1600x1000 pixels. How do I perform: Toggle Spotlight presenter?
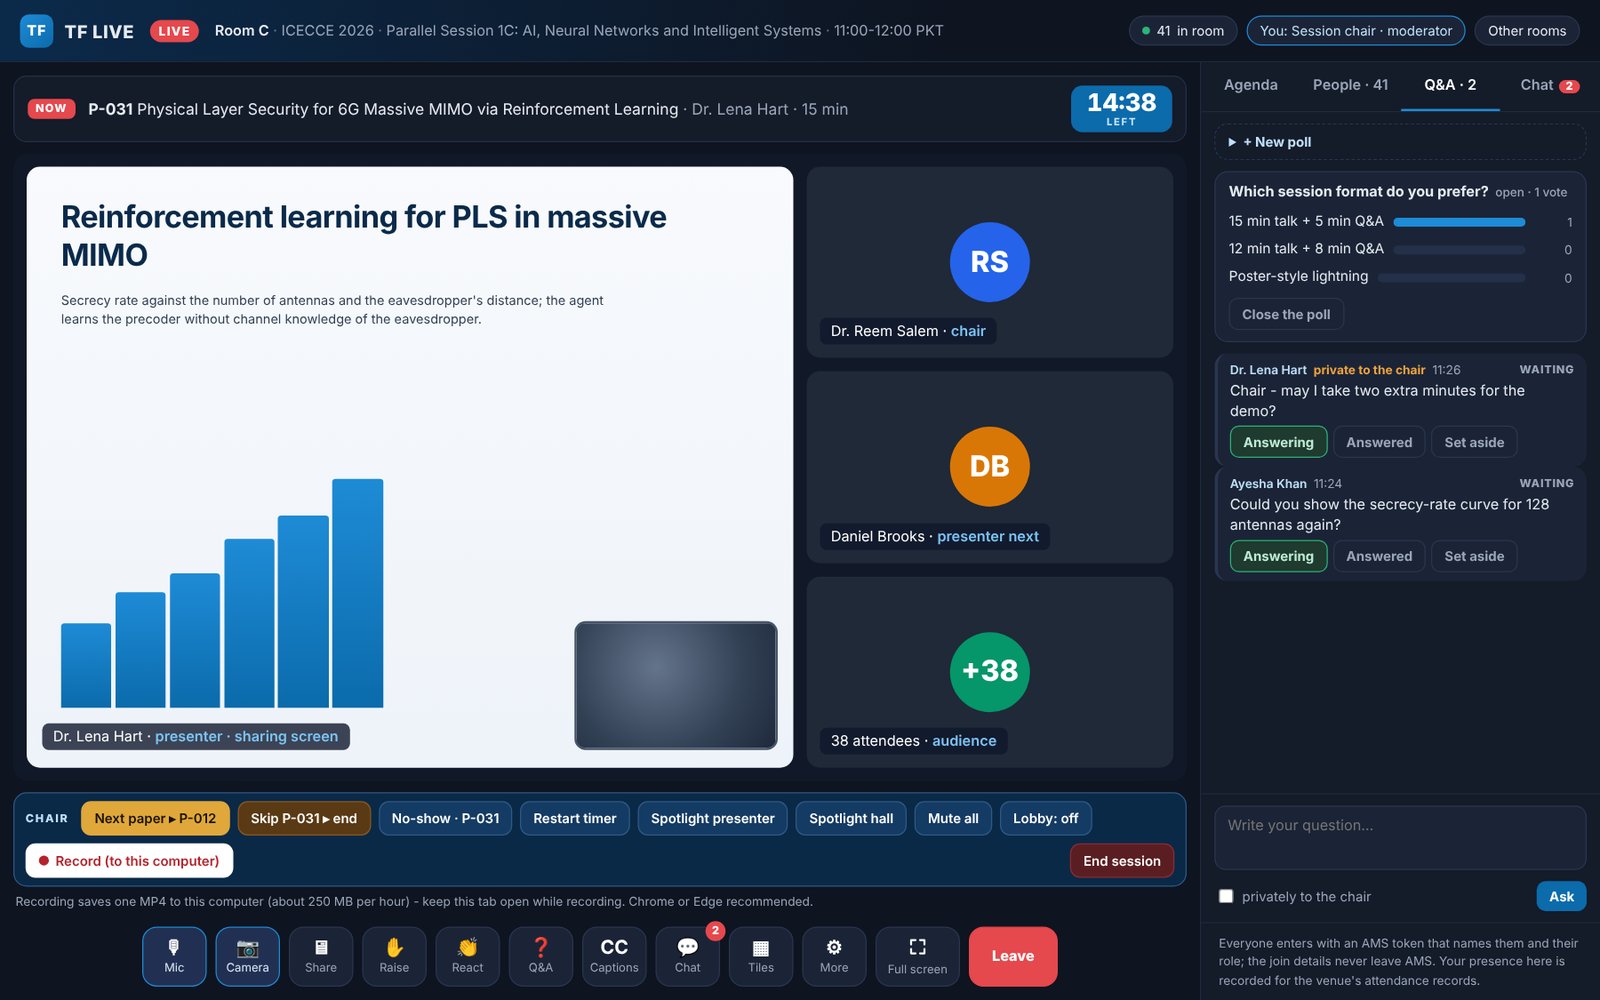(x=713, y=818)
